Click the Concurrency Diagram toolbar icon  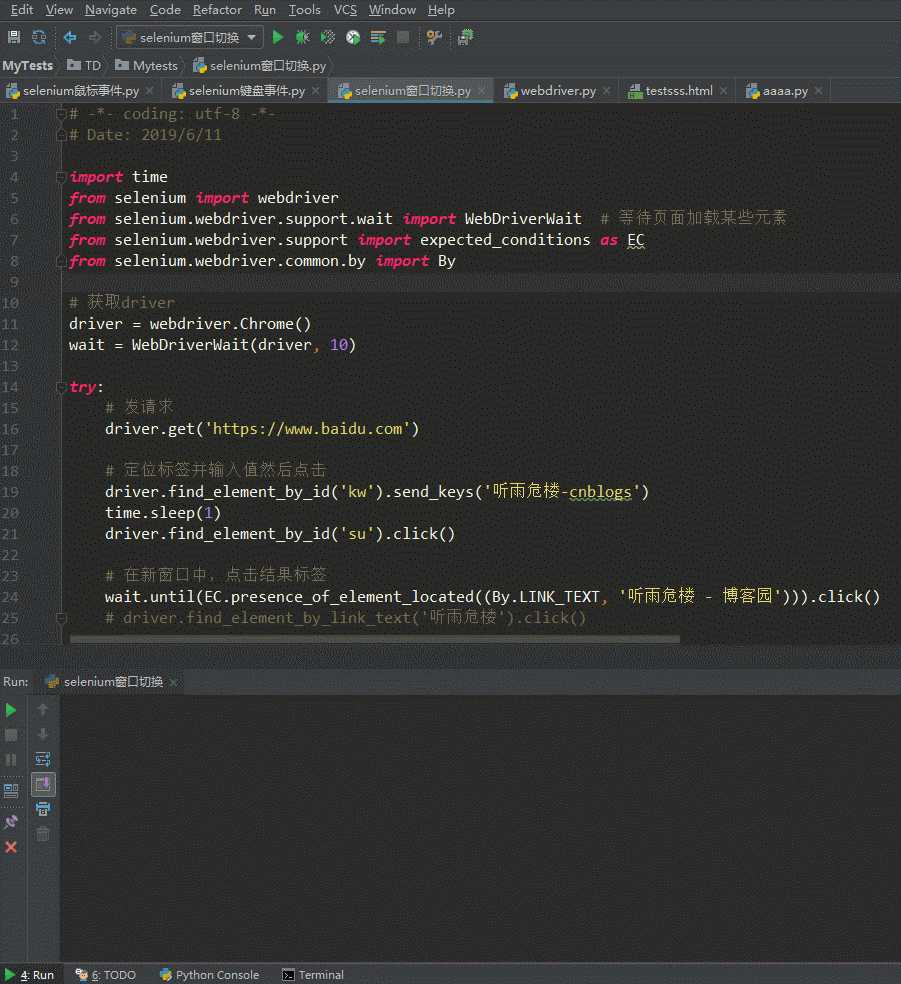(x=378, y=37)
